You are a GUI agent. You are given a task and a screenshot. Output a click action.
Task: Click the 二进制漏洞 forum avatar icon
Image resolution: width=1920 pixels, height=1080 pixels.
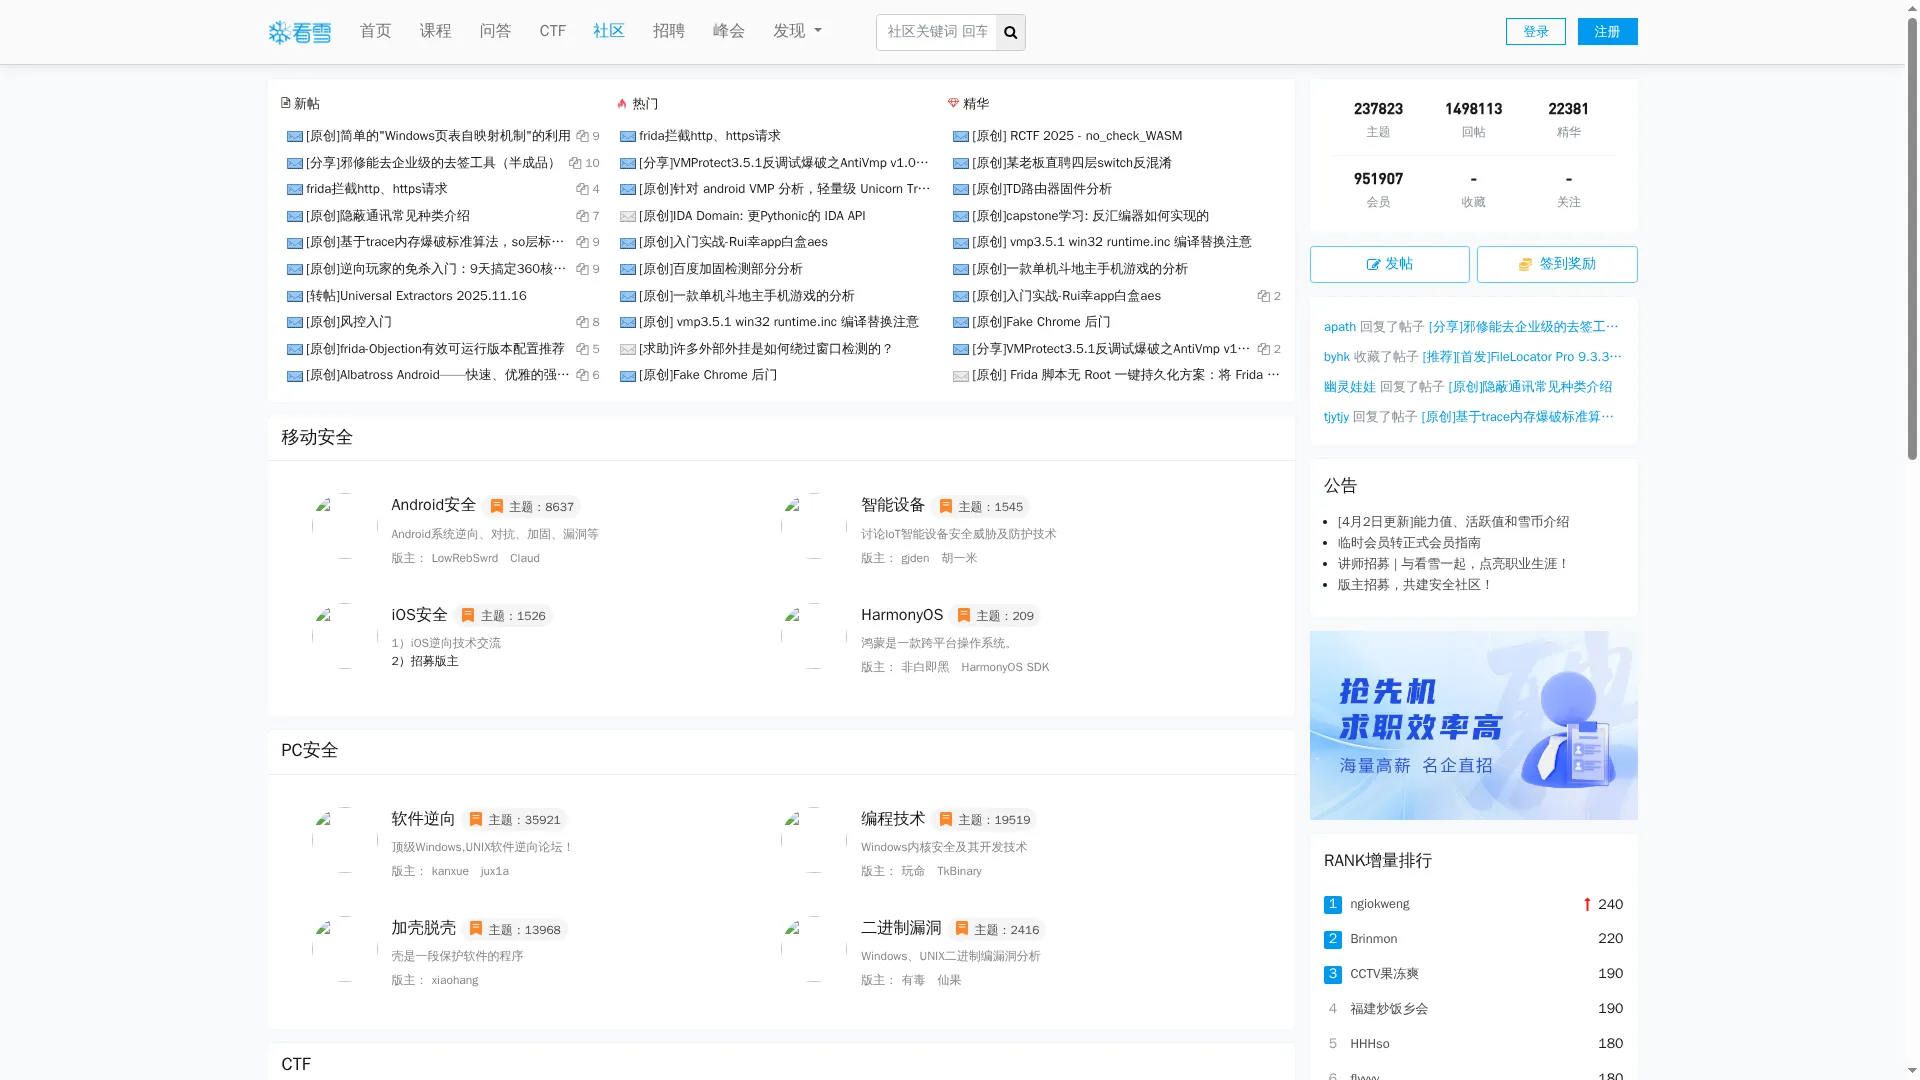pos(814,949)
